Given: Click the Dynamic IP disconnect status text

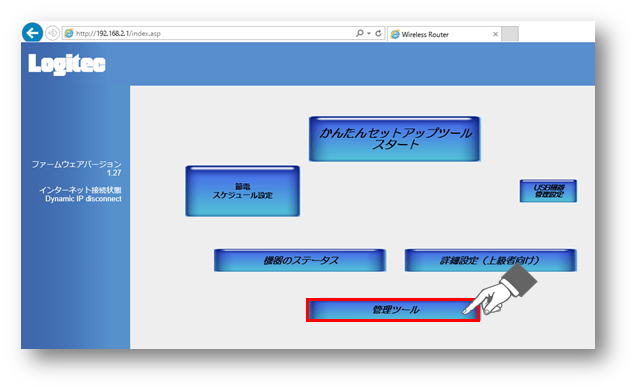Looking at the screenshot, I should click(83, 199).
